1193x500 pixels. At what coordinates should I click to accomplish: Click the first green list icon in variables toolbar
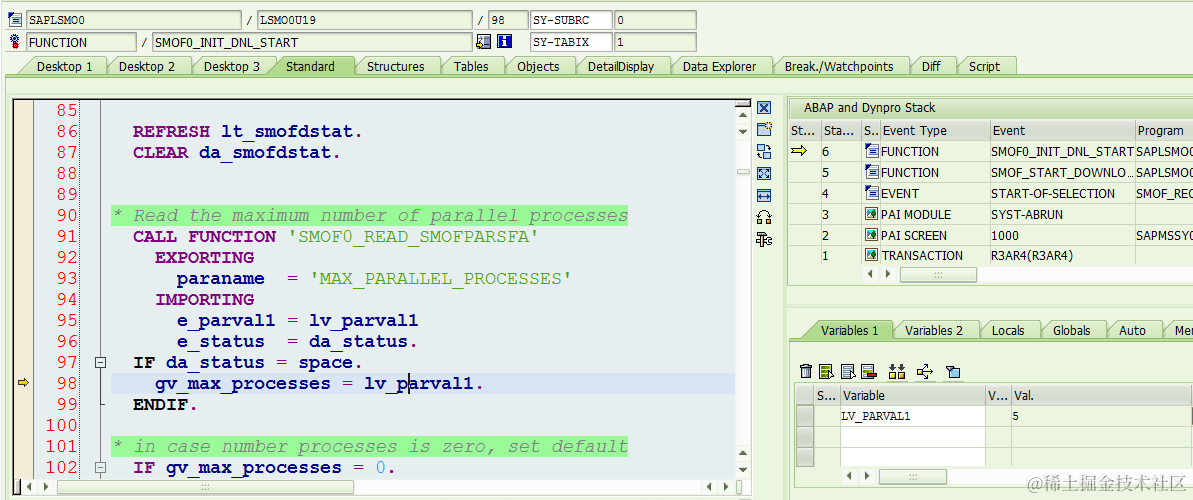tap(827, 371)
